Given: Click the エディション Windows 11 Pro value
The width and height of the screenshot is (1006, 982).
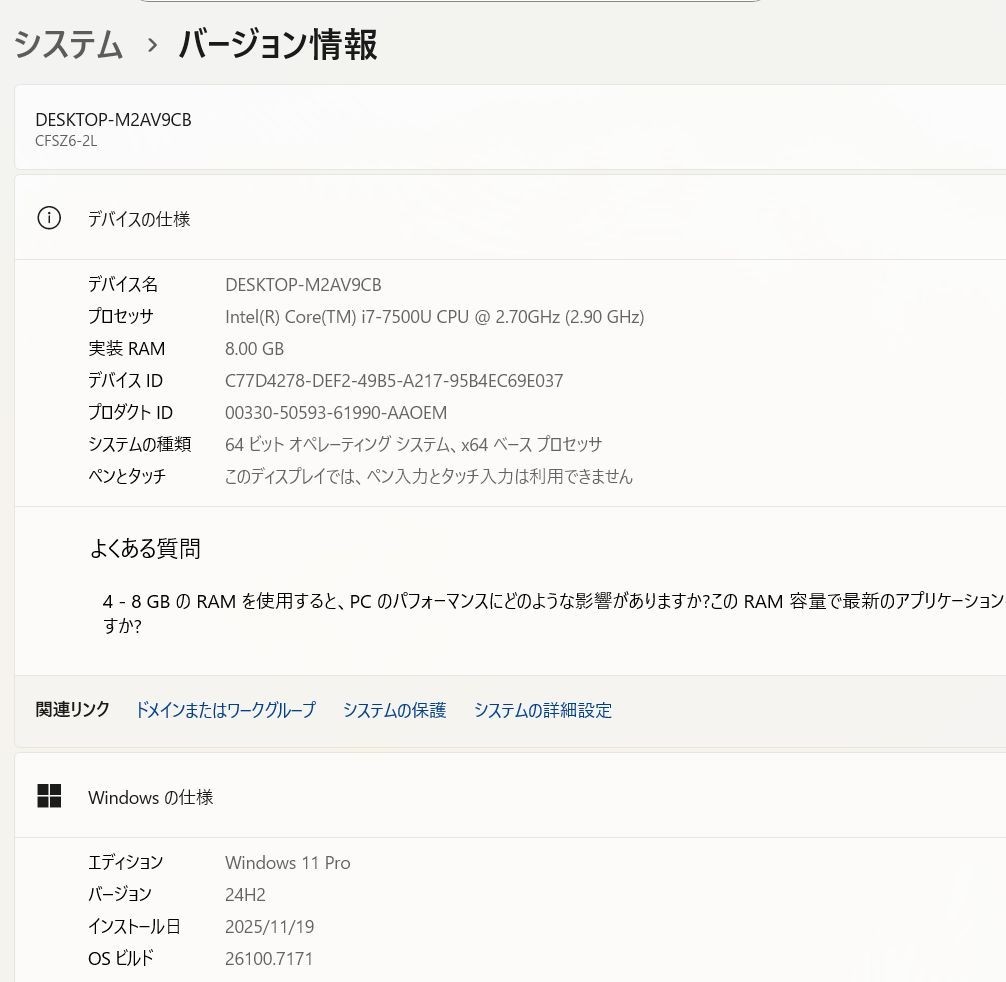Looking at the screenshot, I should point(287,862).
